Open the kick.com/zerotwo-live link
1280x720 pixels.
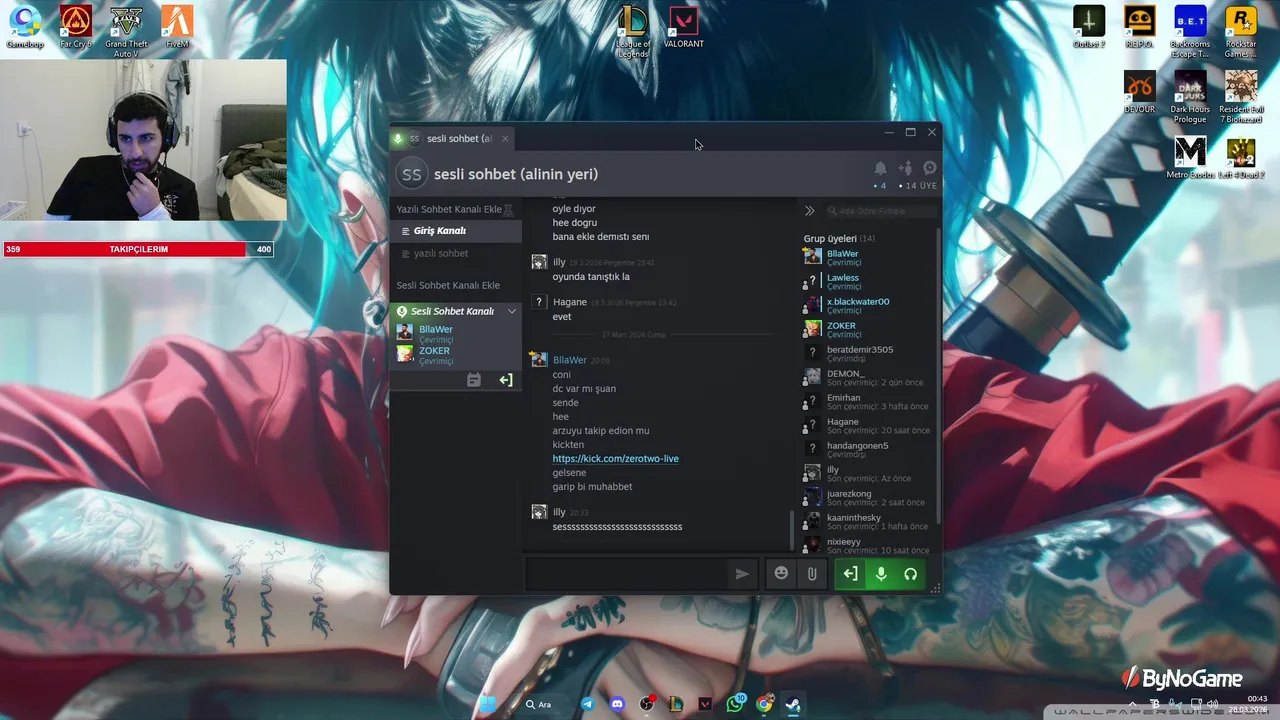click(x=615, y=459)
